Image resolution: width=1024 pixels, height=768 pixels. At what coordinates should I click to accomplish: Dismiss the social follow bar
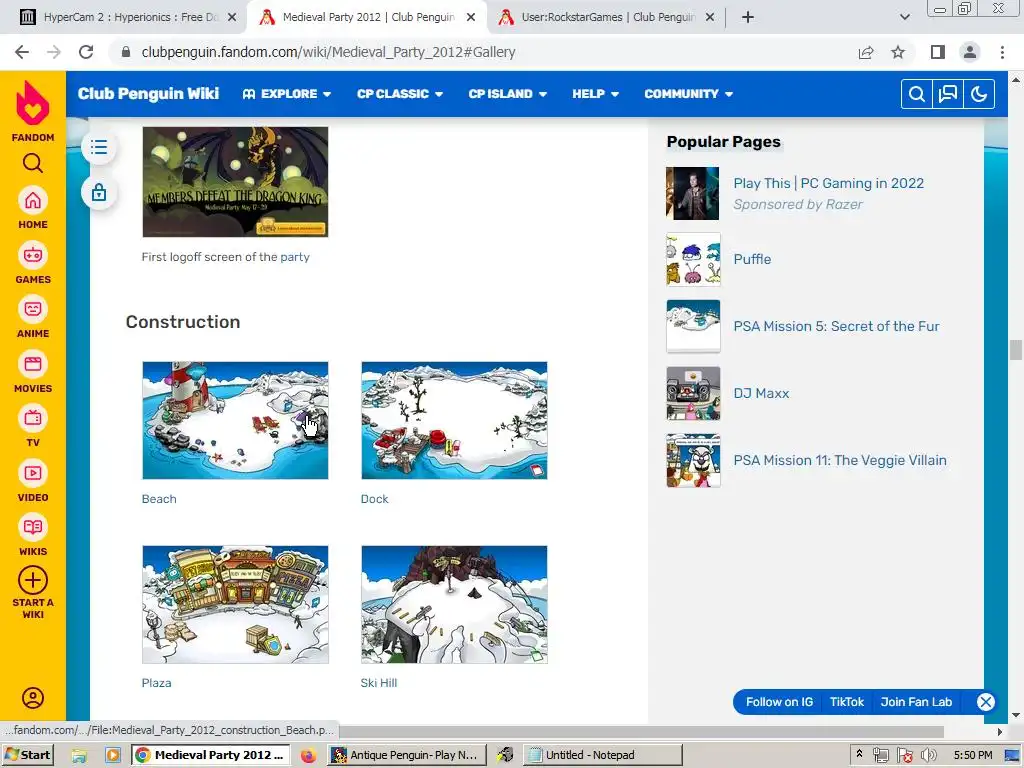tap(985, 702)
